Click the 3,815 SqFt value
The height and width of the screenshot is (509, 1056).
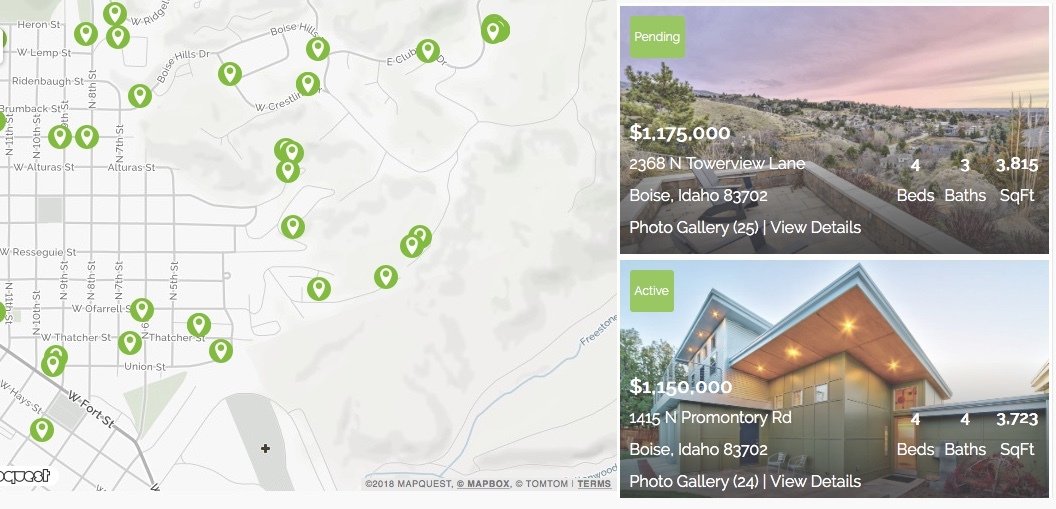click(1017, 165)
